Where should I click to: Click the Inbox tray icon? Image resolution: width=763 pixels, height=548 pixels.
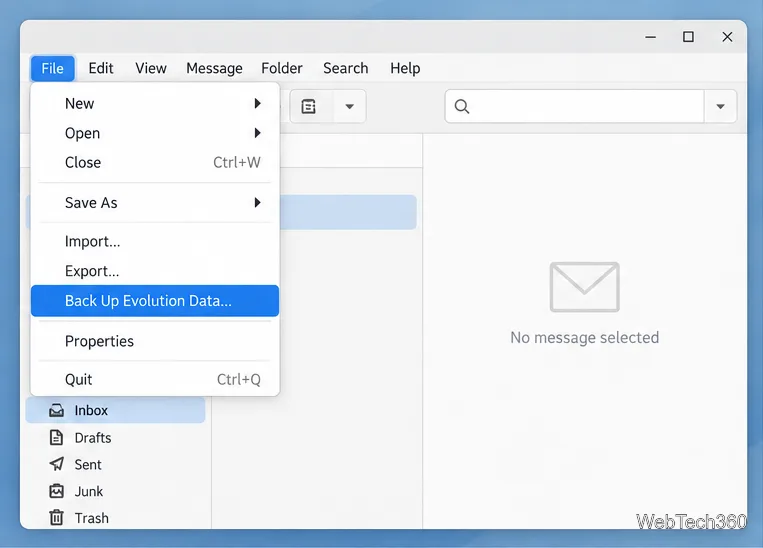pos(56,410)
